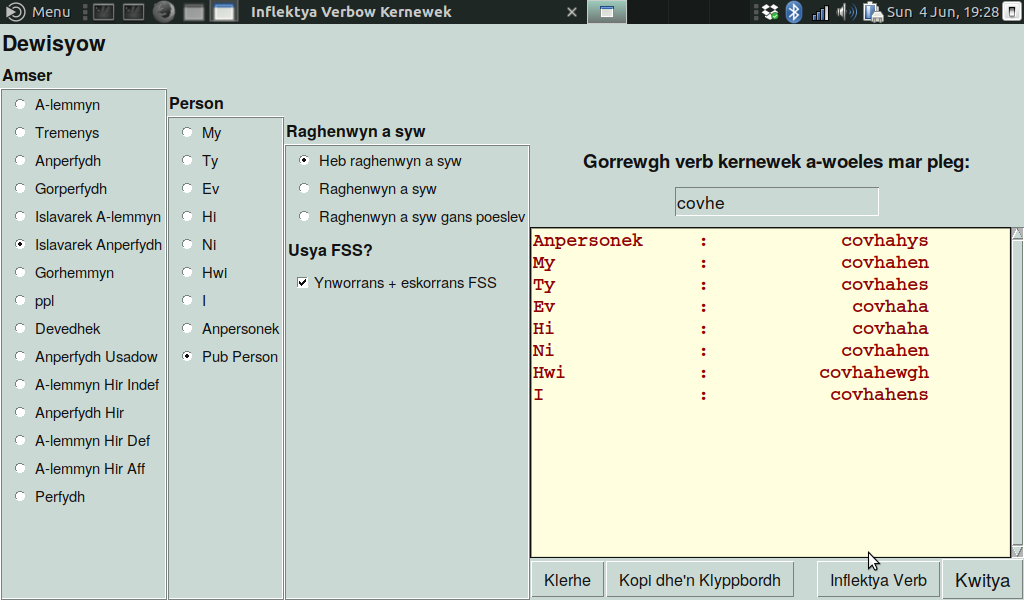This screenshot has width=1024, height=600.
Task: Choose the Gorperfydh tense radio button
Action: pyautogui.click(x=20, y=189)
